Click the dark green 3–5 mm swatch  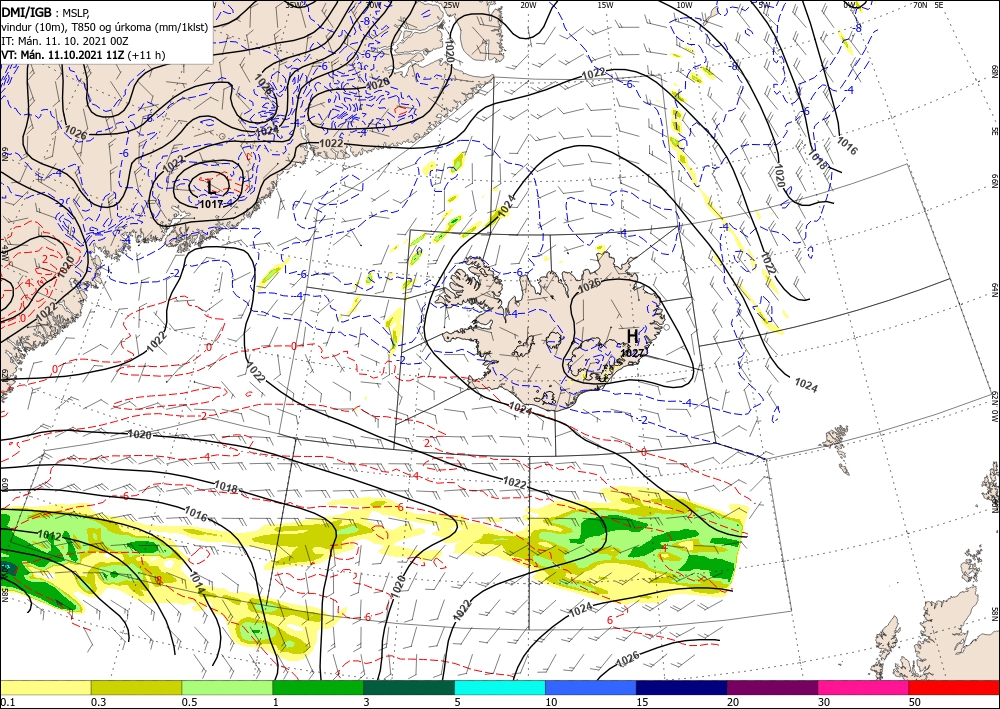coord(409,687)
